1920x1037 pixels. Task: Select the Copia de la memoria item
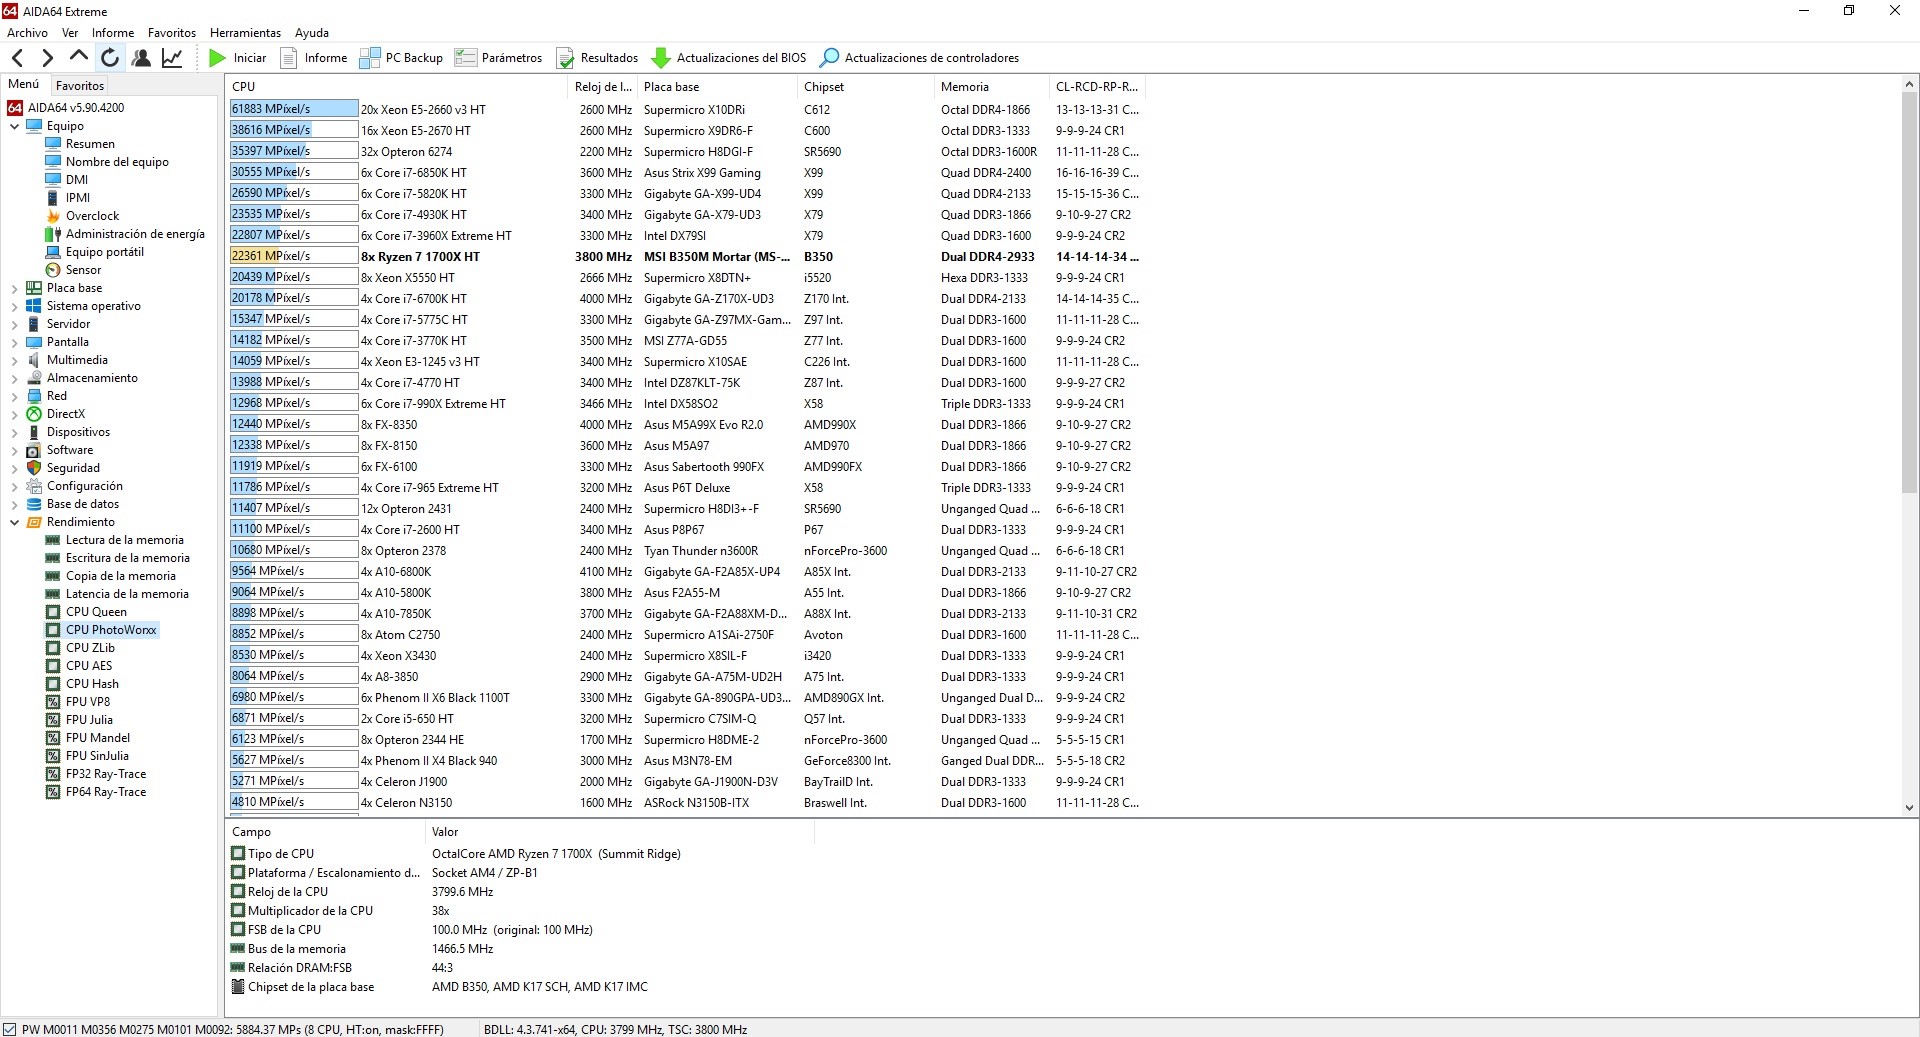coord(121,576)
